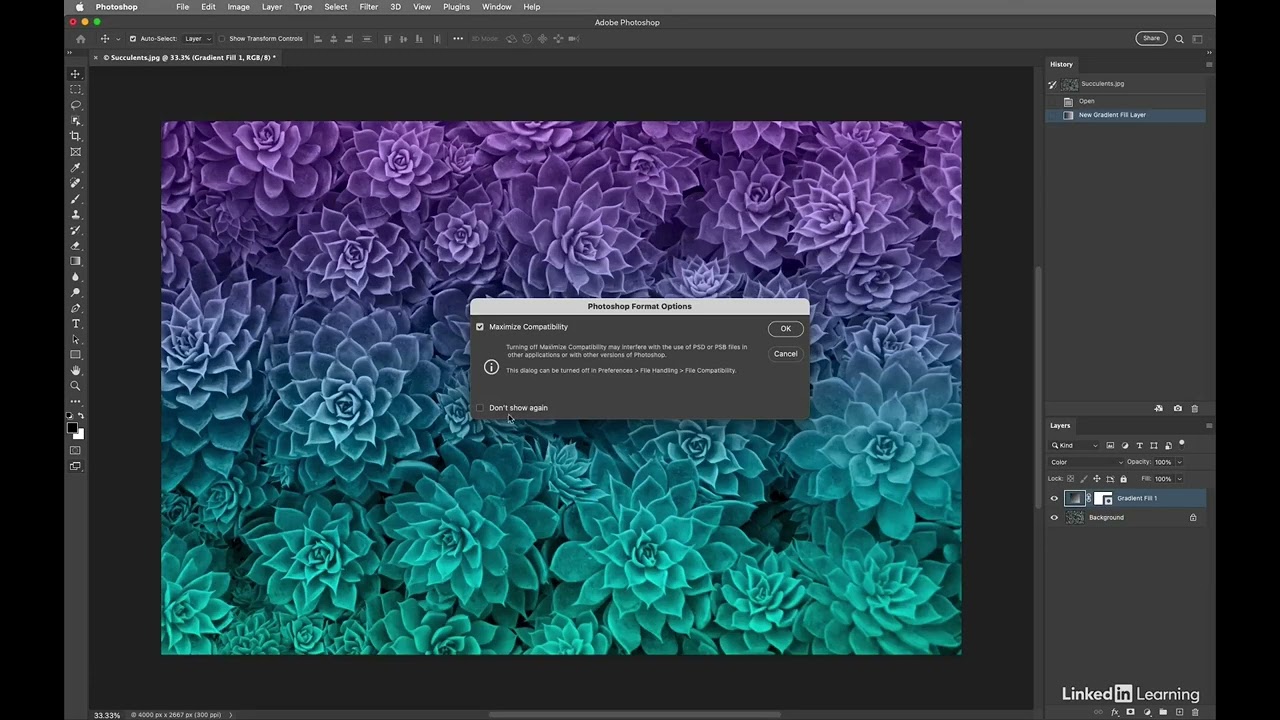1280x720 pixels.
Task: Select the History Brush tool
Action: [x=75, y=230]
